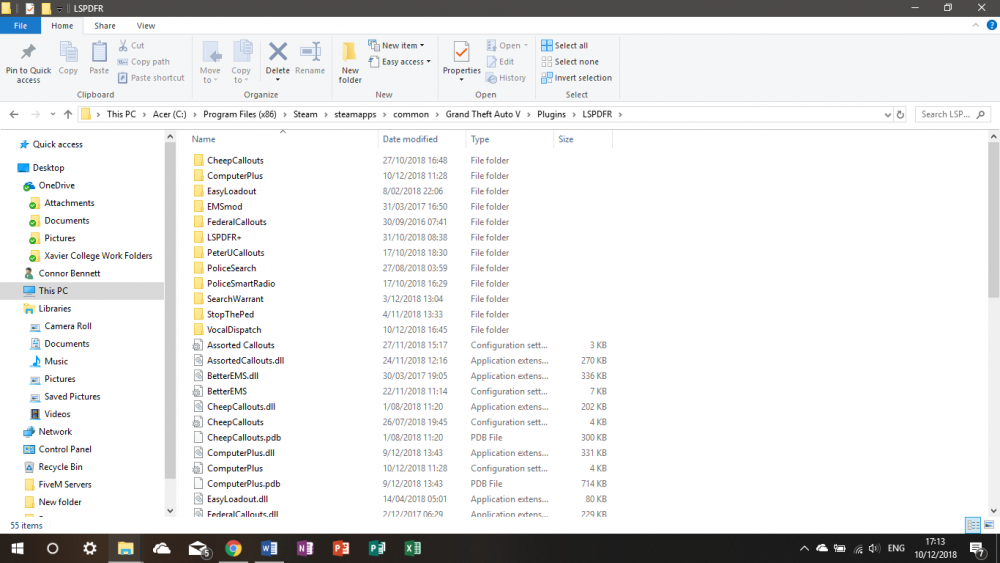The height and width of the screenshot is (563, 1000).
Task: Click Steam in the address breadcrumb
Action: (x=305, y=114)
